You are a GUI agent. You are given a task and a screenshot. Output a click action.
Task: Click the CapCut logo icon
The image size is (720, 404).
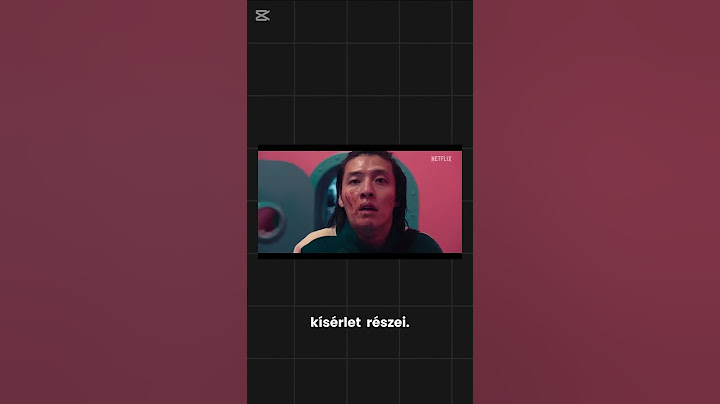point(263,16)
